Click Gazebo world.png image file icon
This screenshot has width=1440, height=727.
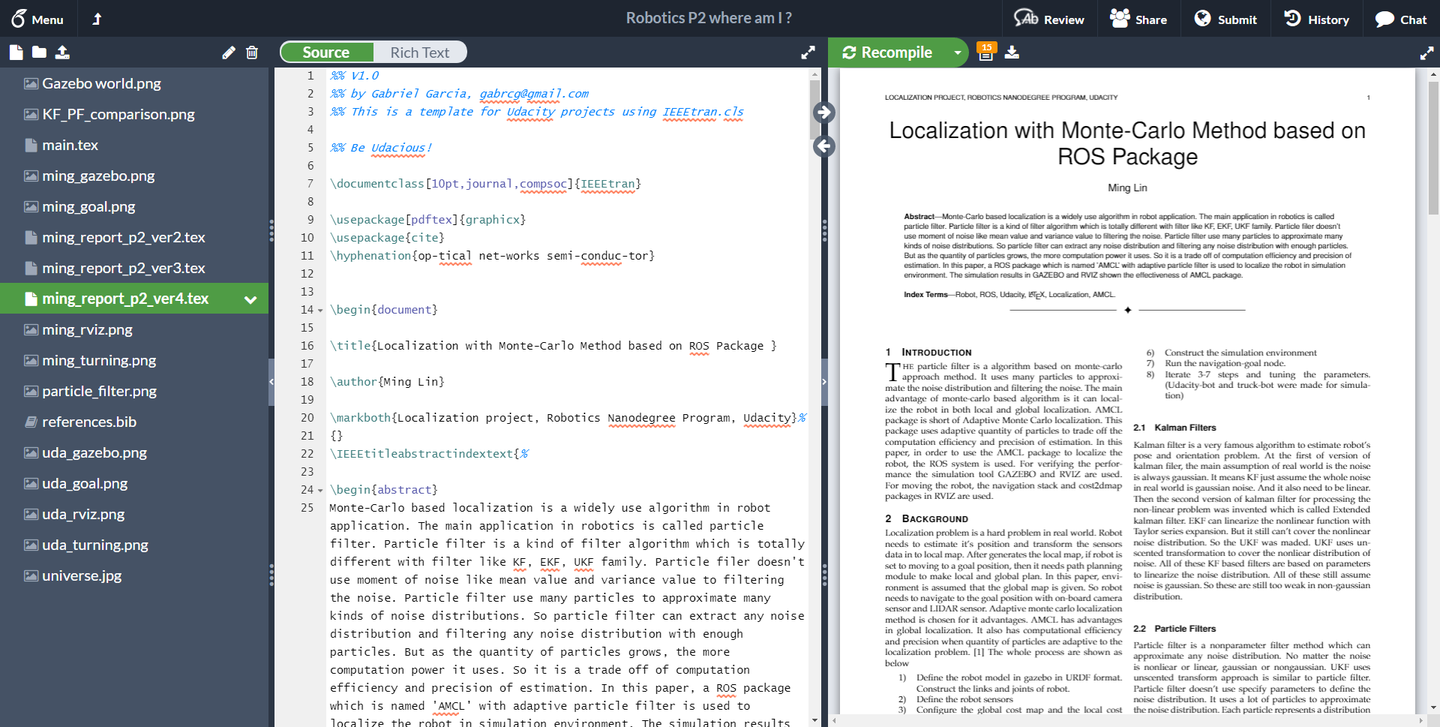tap(31, 84)
